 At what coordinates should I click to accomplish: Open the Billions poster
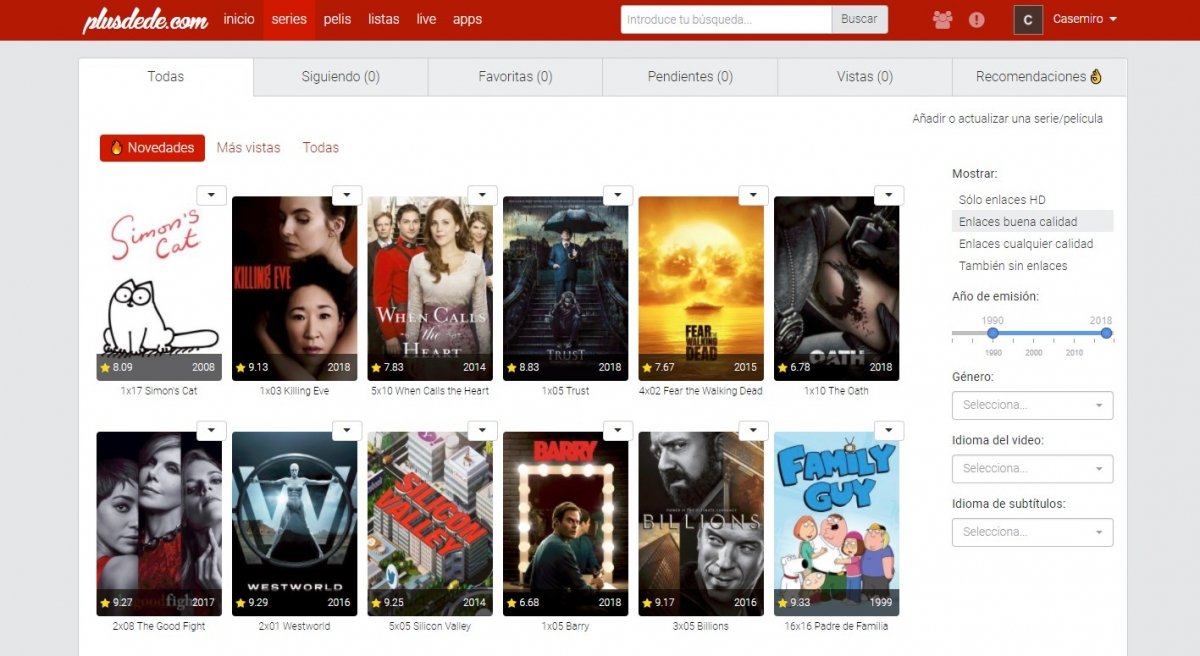(x=701, y=524)
